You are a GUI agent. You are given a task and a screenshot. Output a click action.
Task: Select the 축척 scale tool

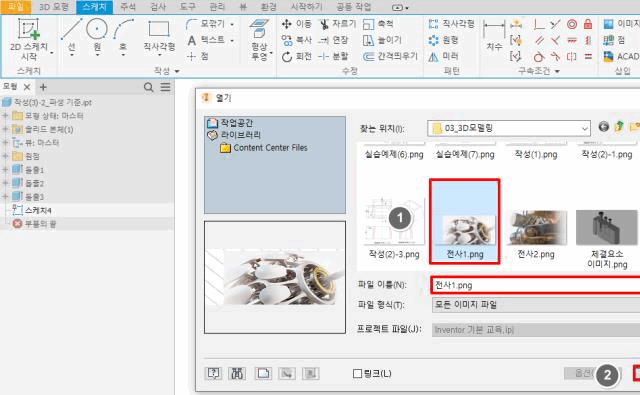[x=378, y=24]
